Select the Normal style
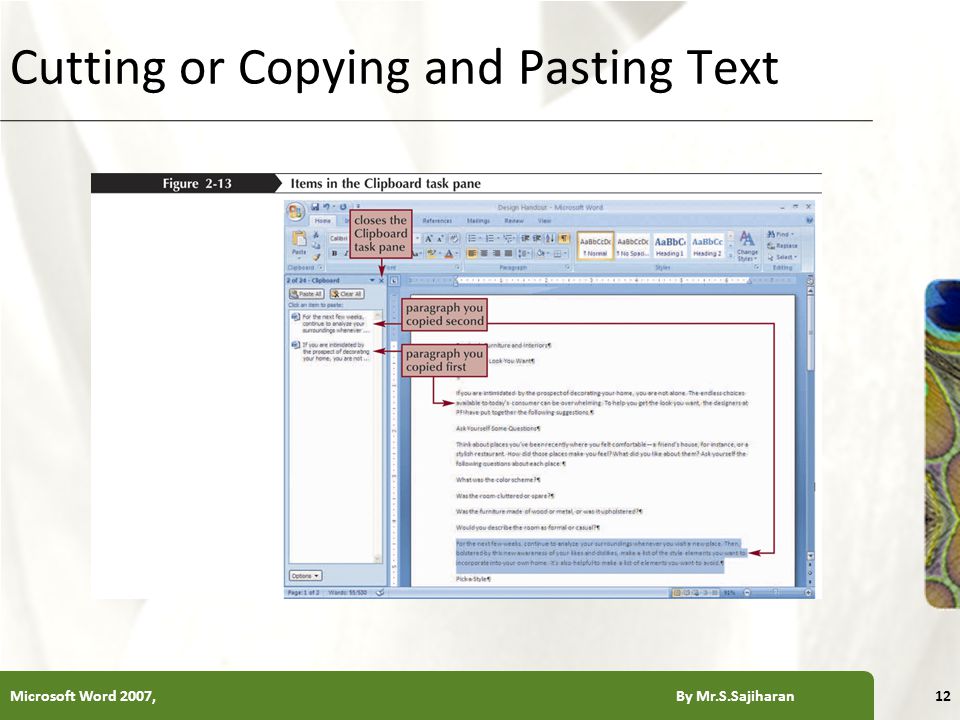This screenshot has height=720, width=960. click(x=595, y=246)
